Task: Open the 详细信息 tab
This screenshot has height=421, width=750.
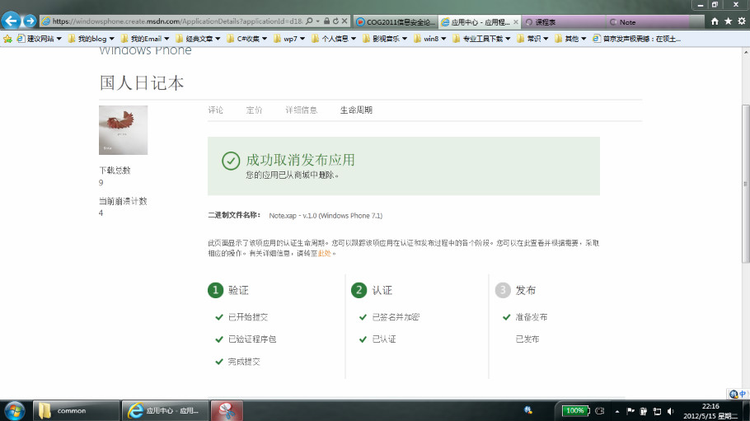Action: 301,110
